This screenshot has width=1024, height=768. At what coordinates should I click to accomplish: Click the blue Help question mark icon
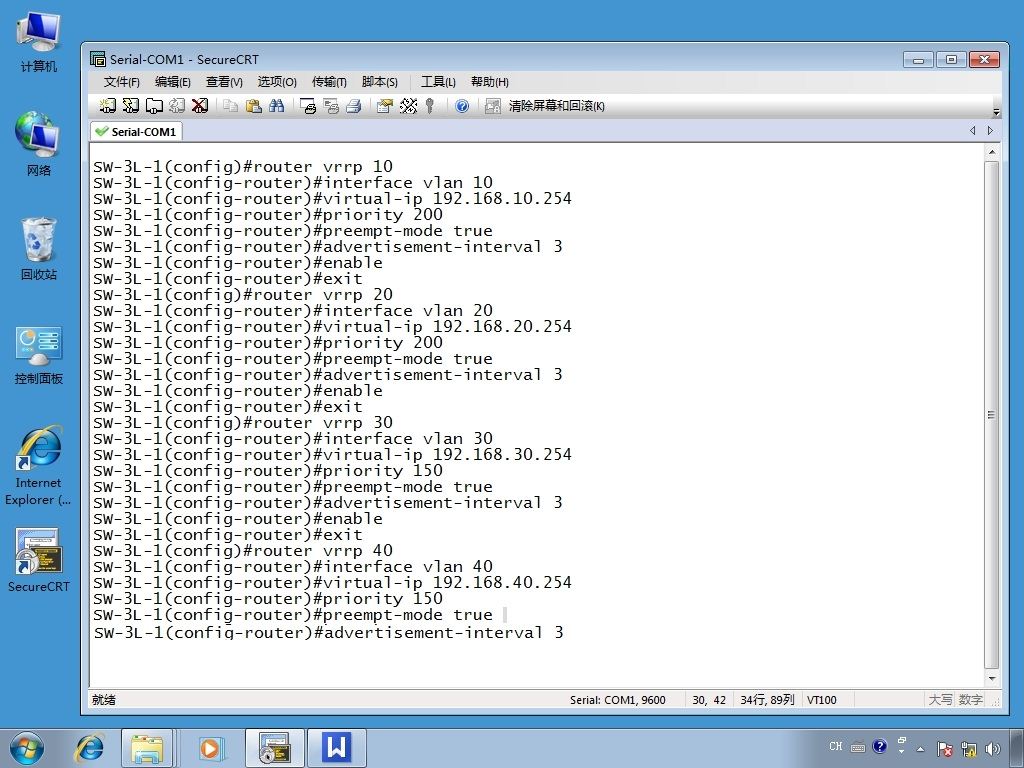click(x=462, y=106)
